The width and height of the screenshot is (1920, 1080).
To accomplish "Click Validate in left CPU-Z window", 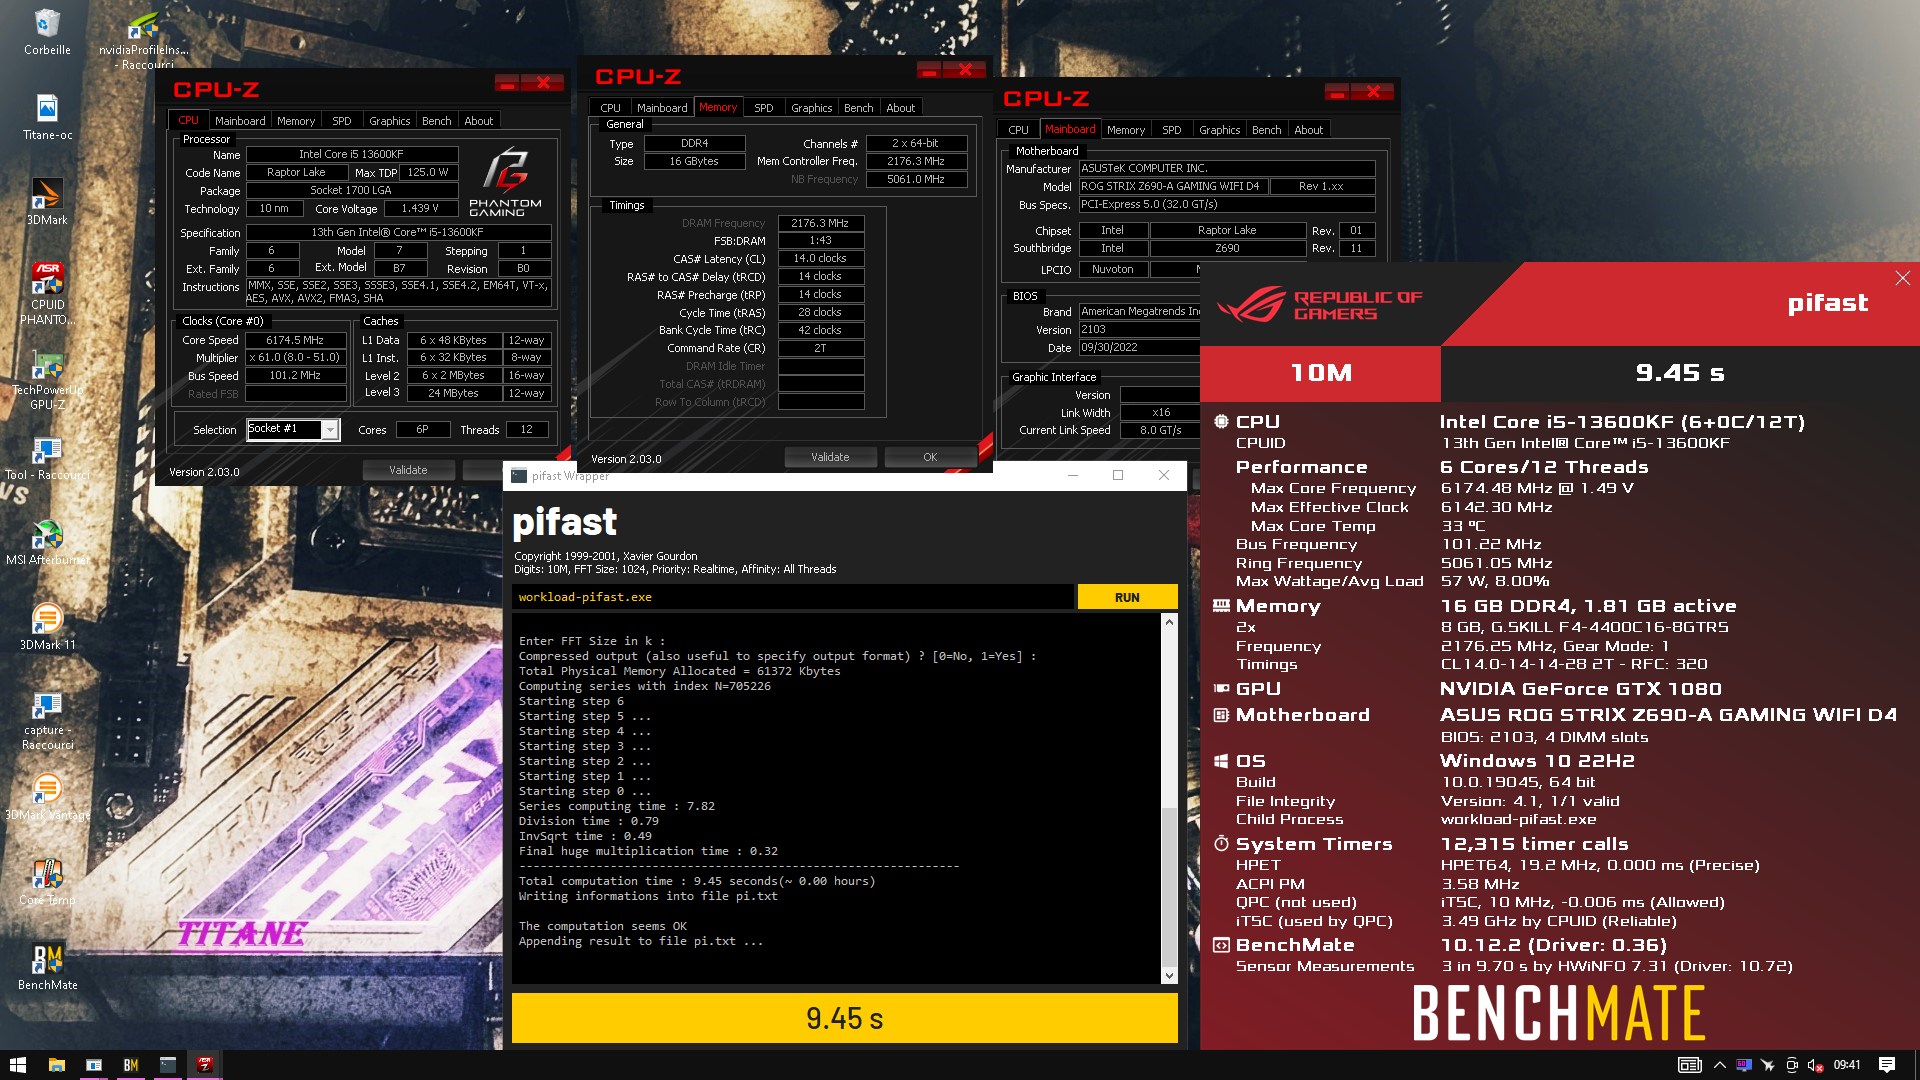I will 408,470.
